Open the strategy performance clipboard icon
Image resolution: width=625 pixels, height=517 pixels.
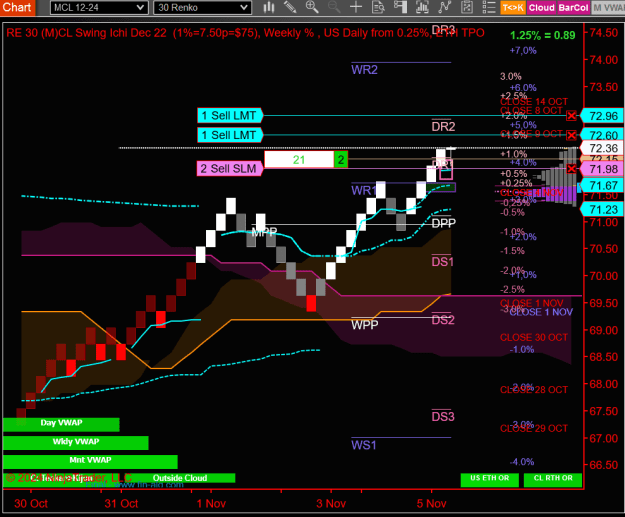[466, 7]
